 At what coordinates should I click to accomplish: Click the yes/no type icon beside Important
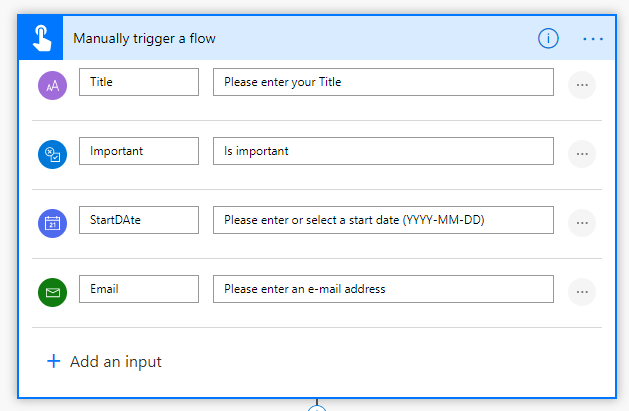tap(52, 154)
